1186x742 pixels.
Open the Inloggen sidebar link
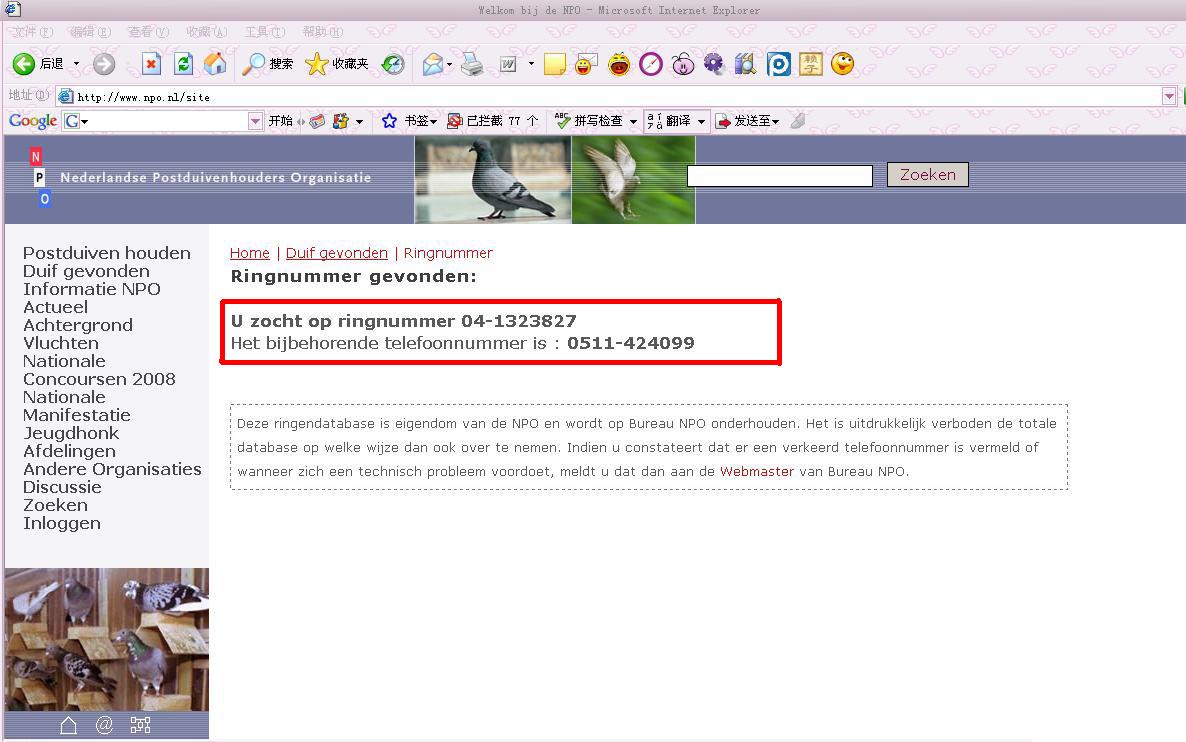pyautogui.click(x=62, y=523)
